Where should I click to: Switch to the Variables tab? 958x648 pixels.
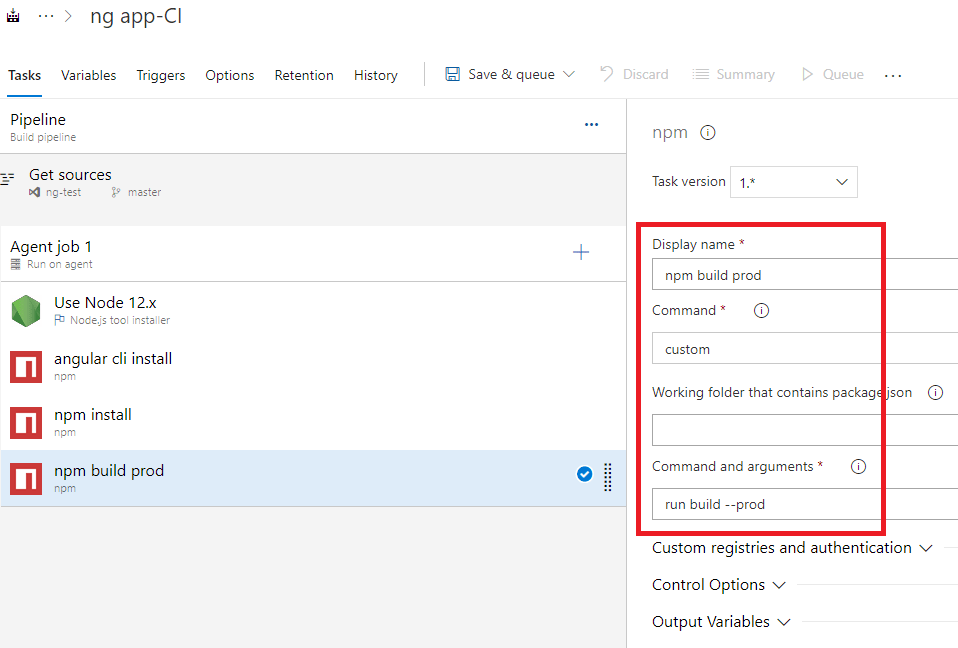[x=88, y=75]
